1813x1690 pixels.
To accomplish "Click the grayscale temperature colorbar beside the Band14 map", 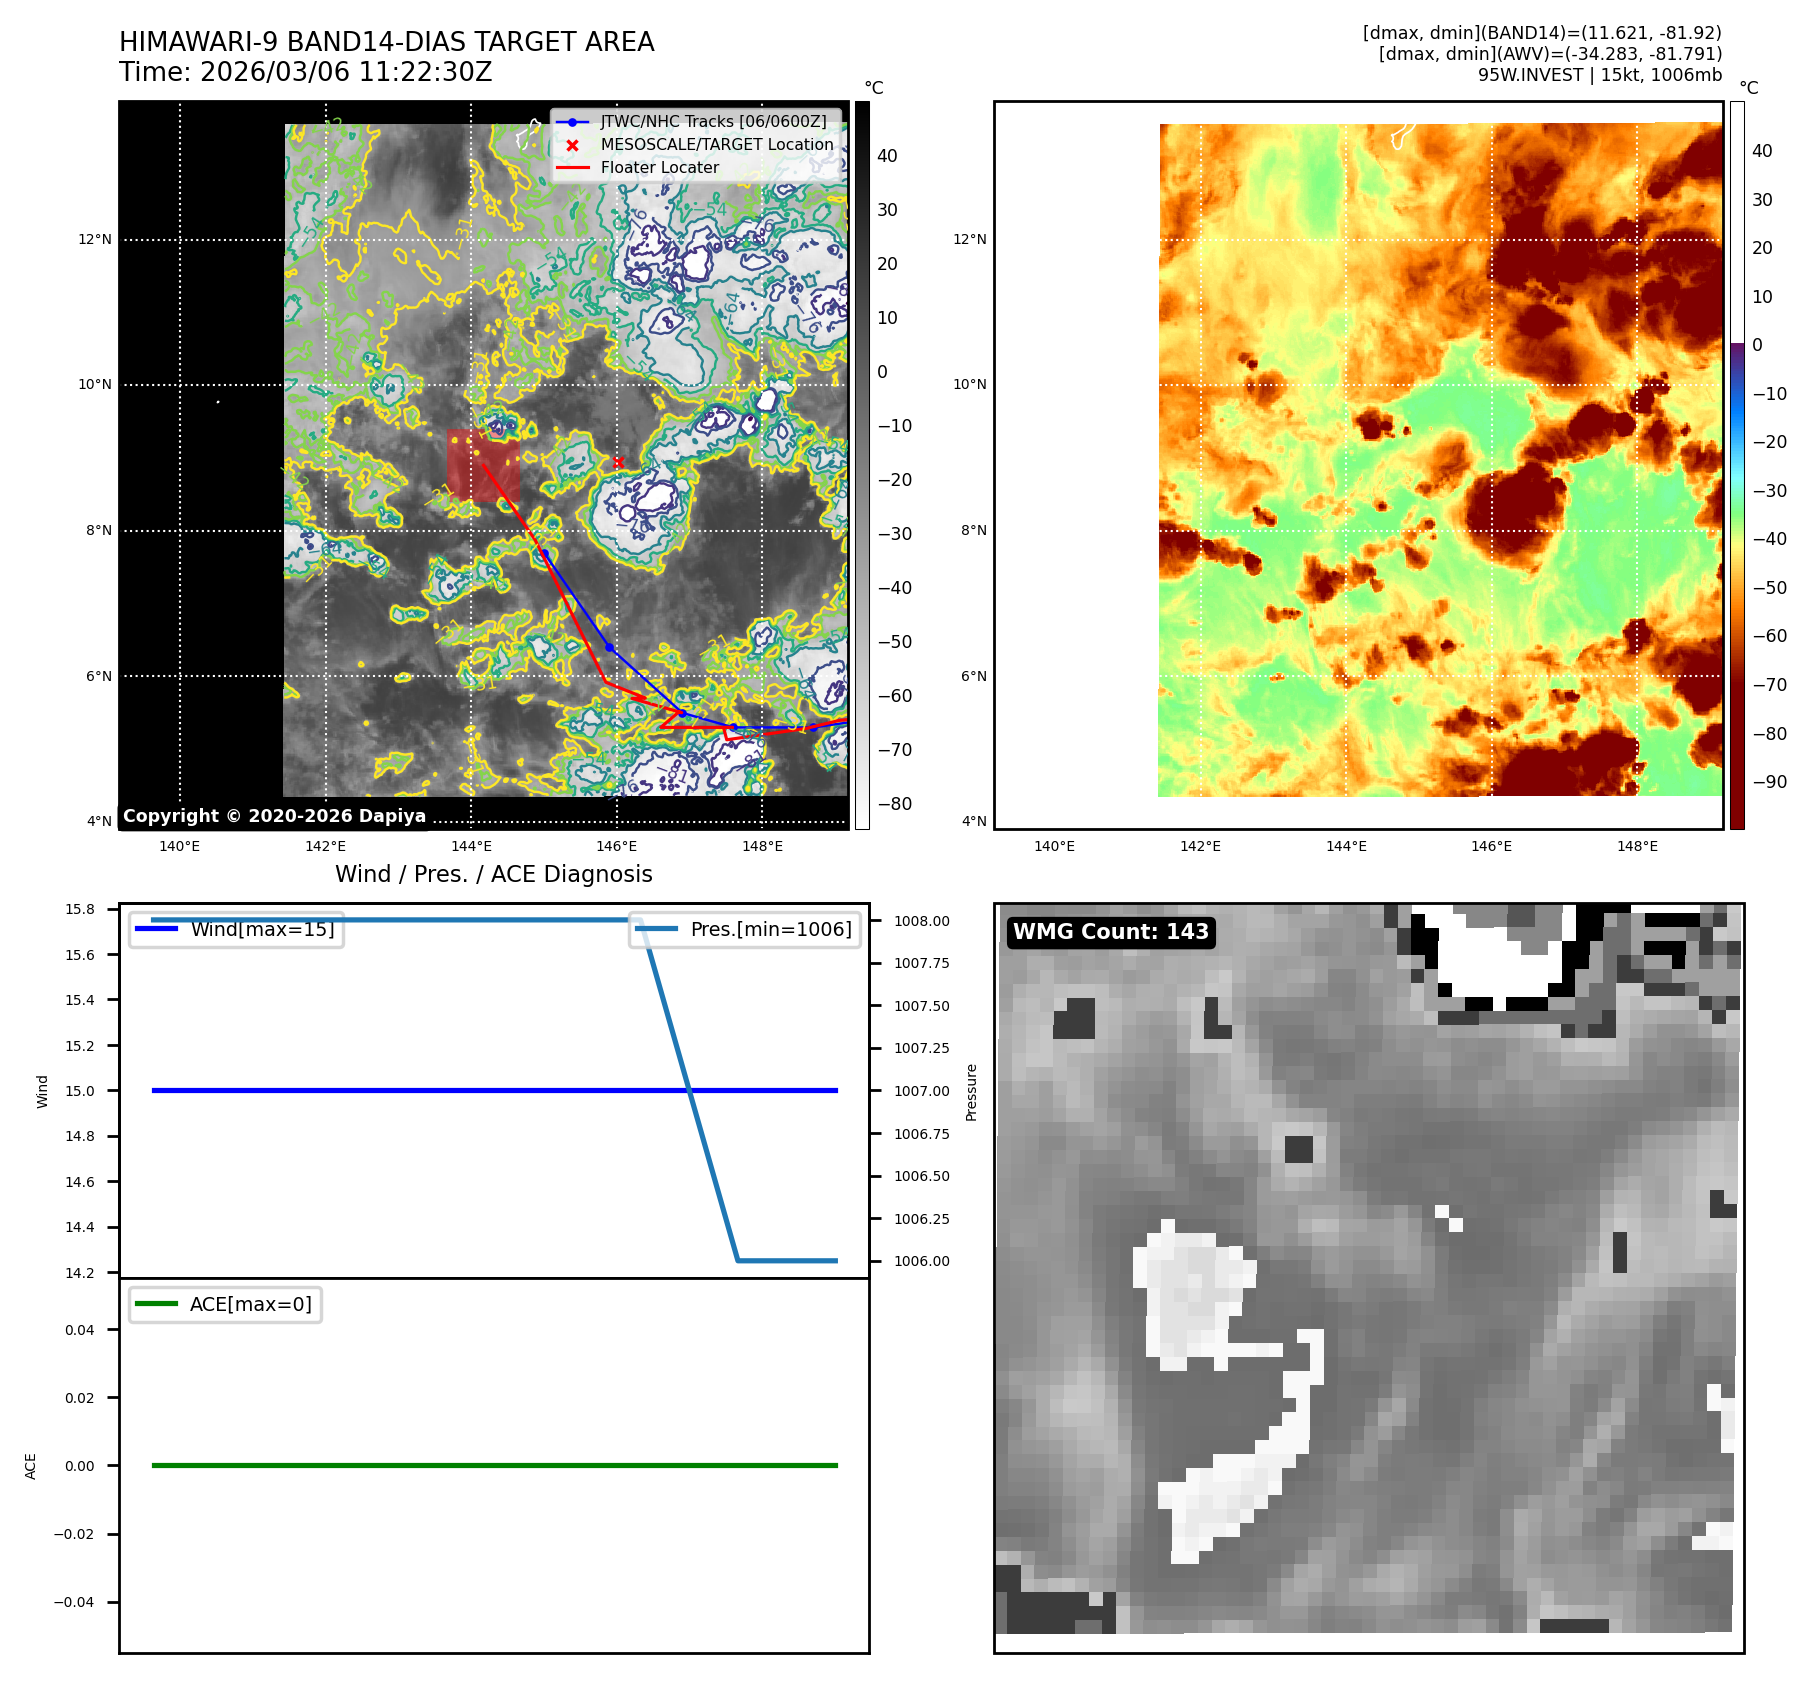I will point(861,465).
